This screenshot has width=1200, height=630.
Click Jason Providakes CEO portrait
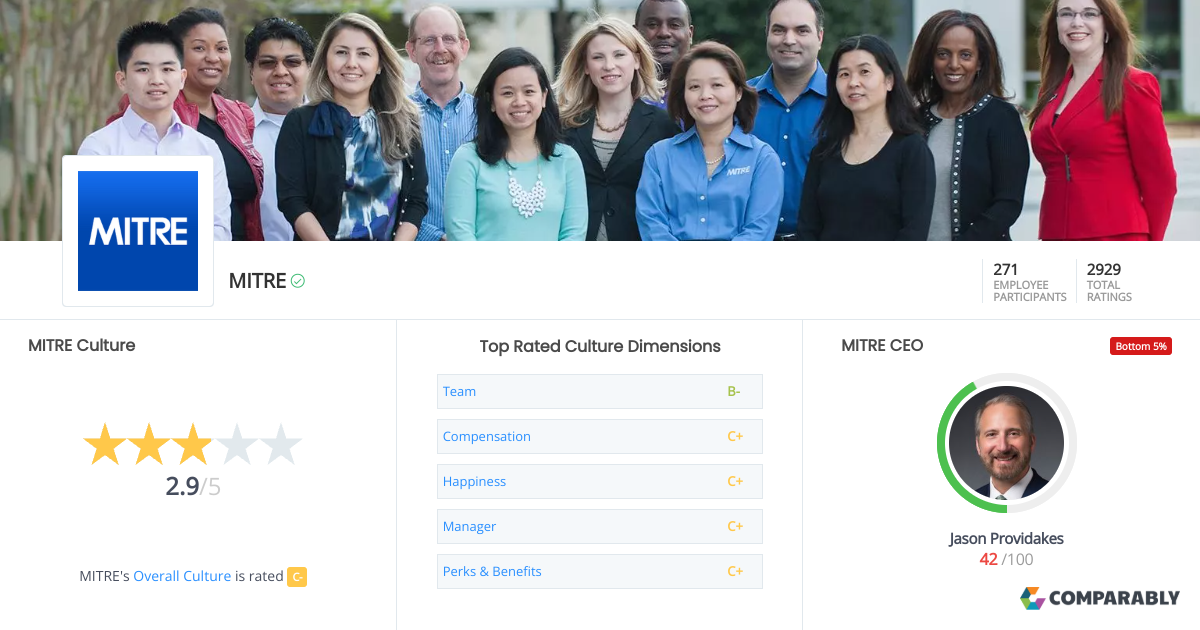(x=1006, y=443)
